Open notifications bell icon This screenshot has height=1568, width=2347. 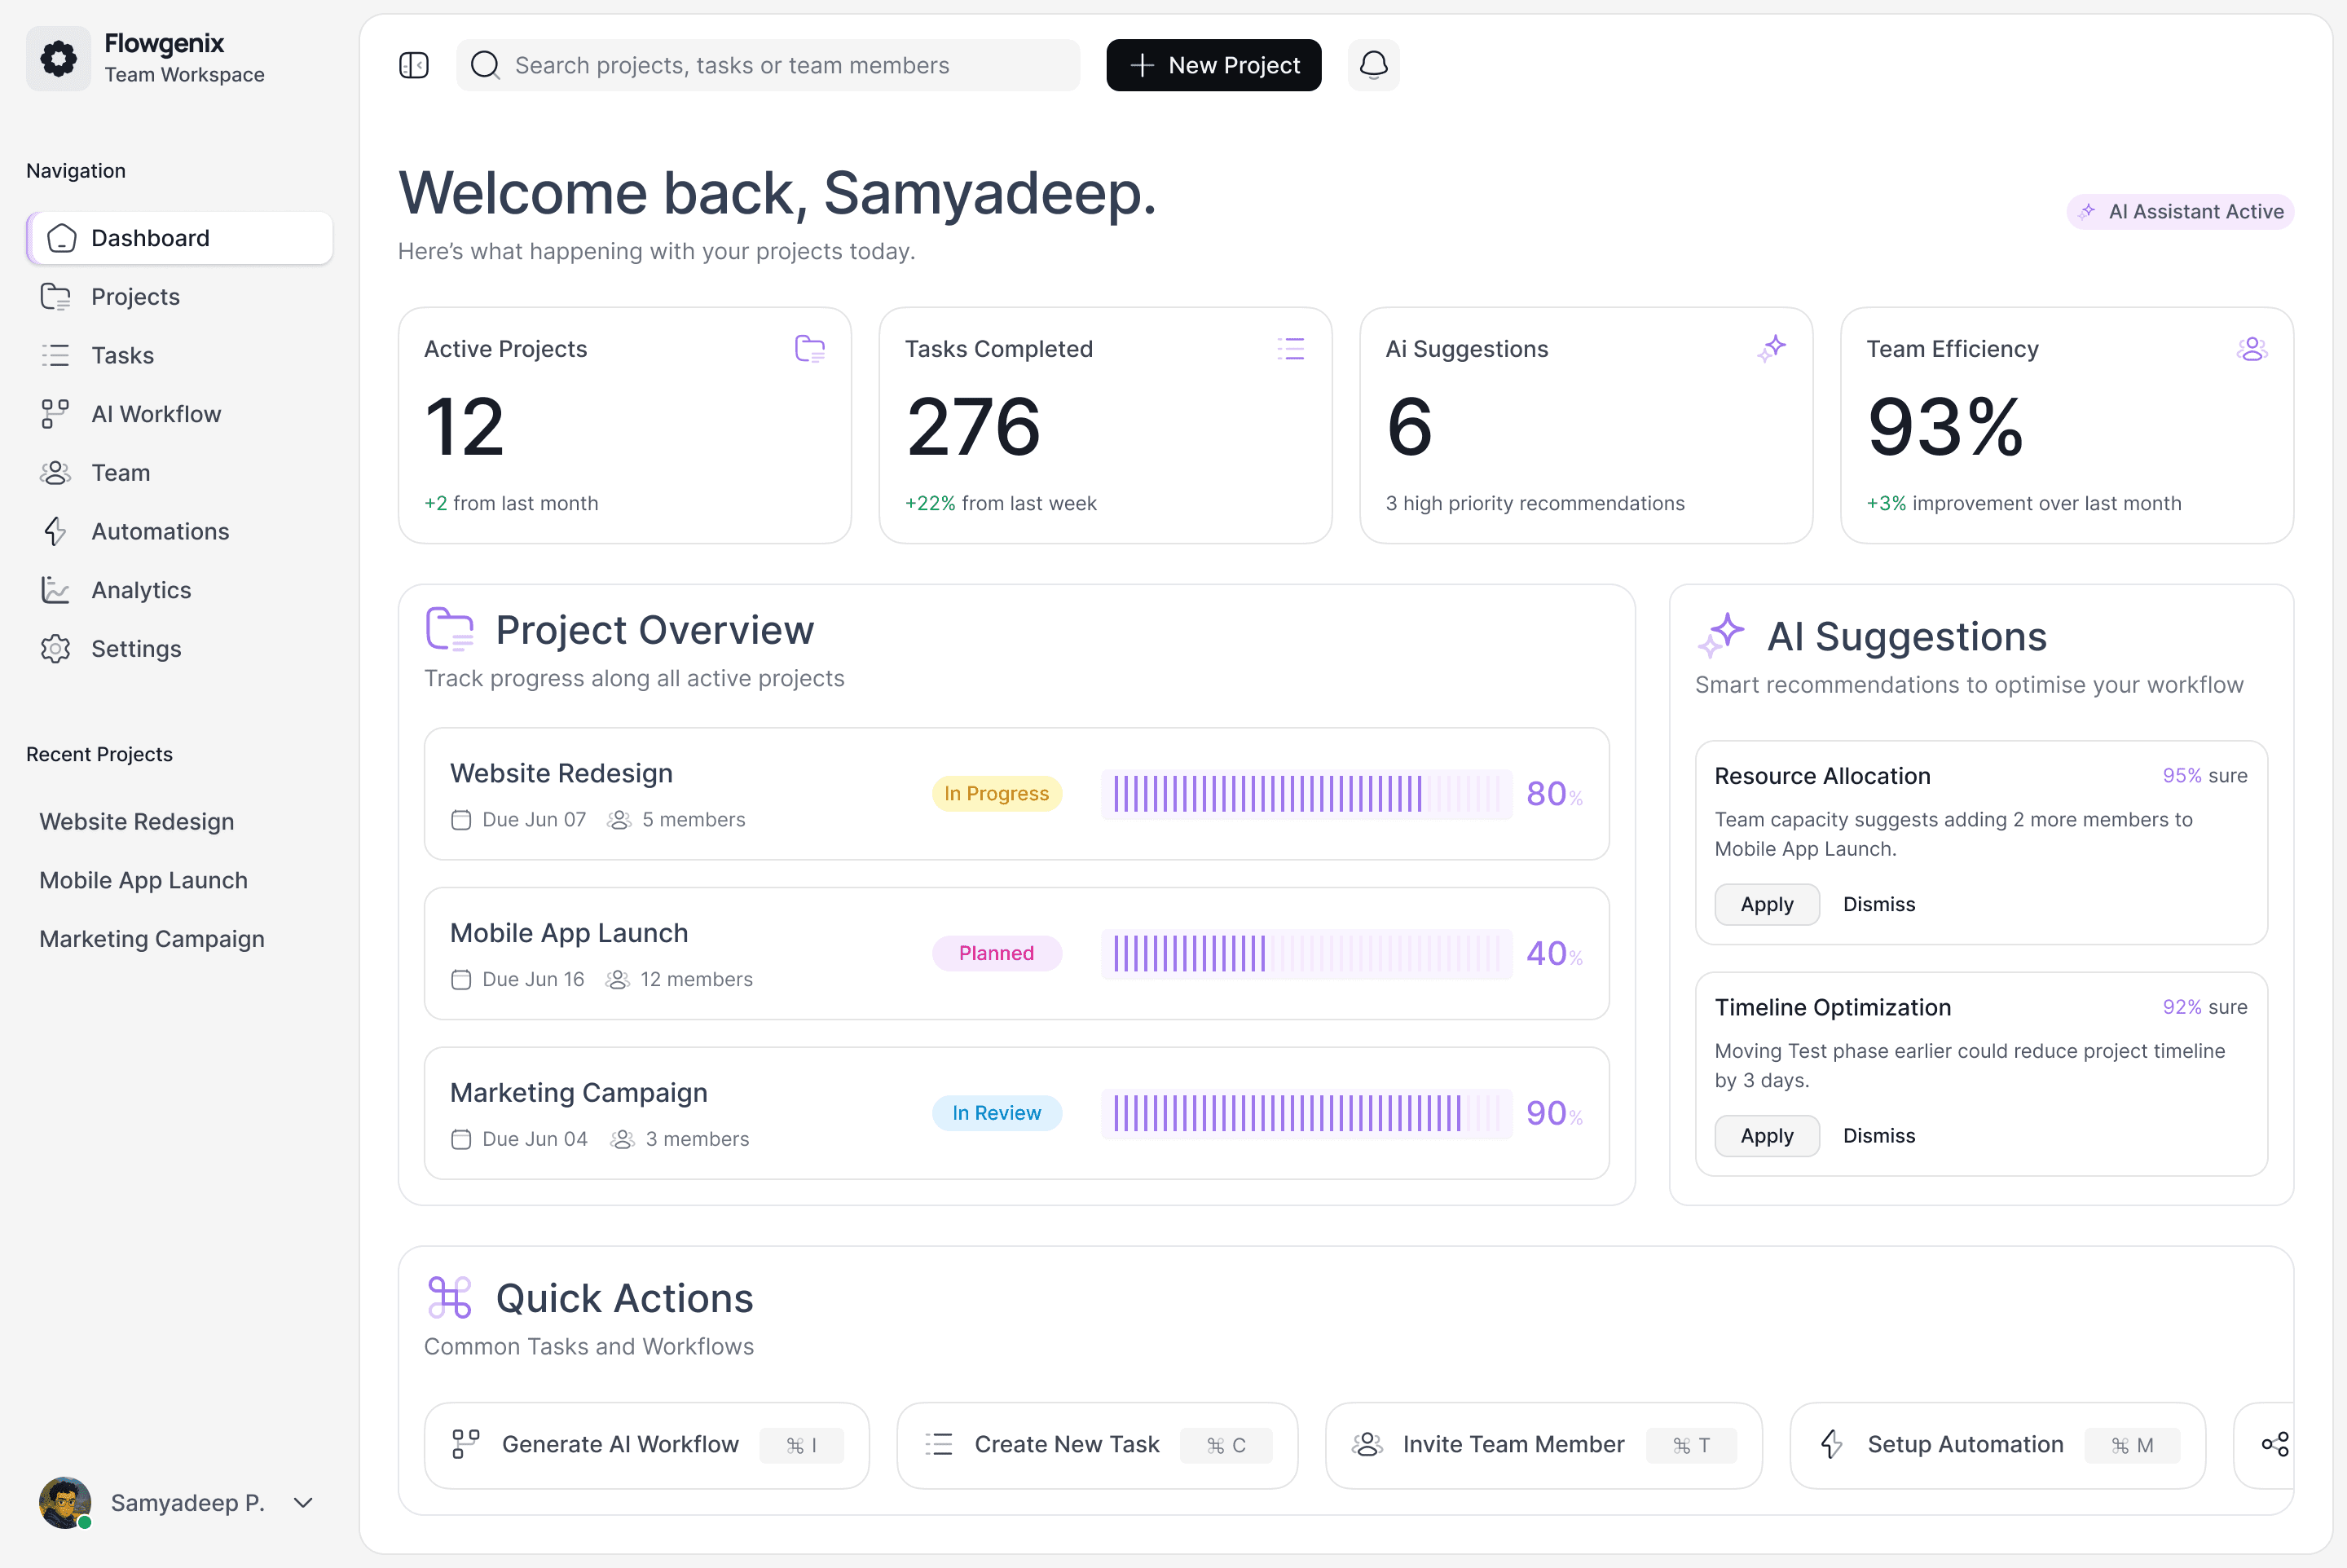(x=1374, y=65)
